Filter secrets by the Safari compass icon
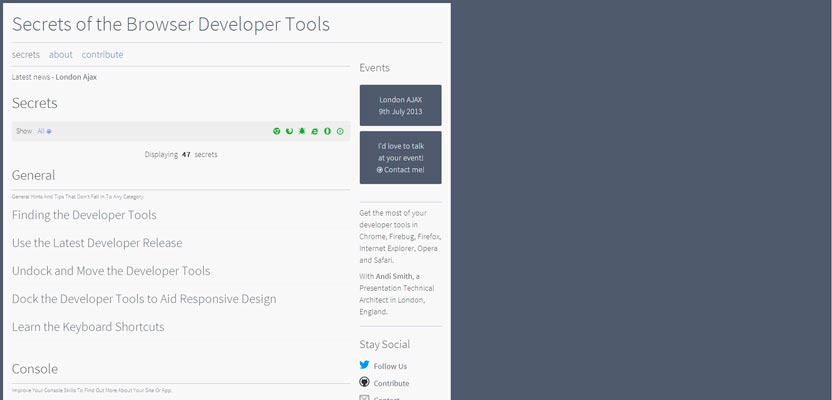 point(340,131)
